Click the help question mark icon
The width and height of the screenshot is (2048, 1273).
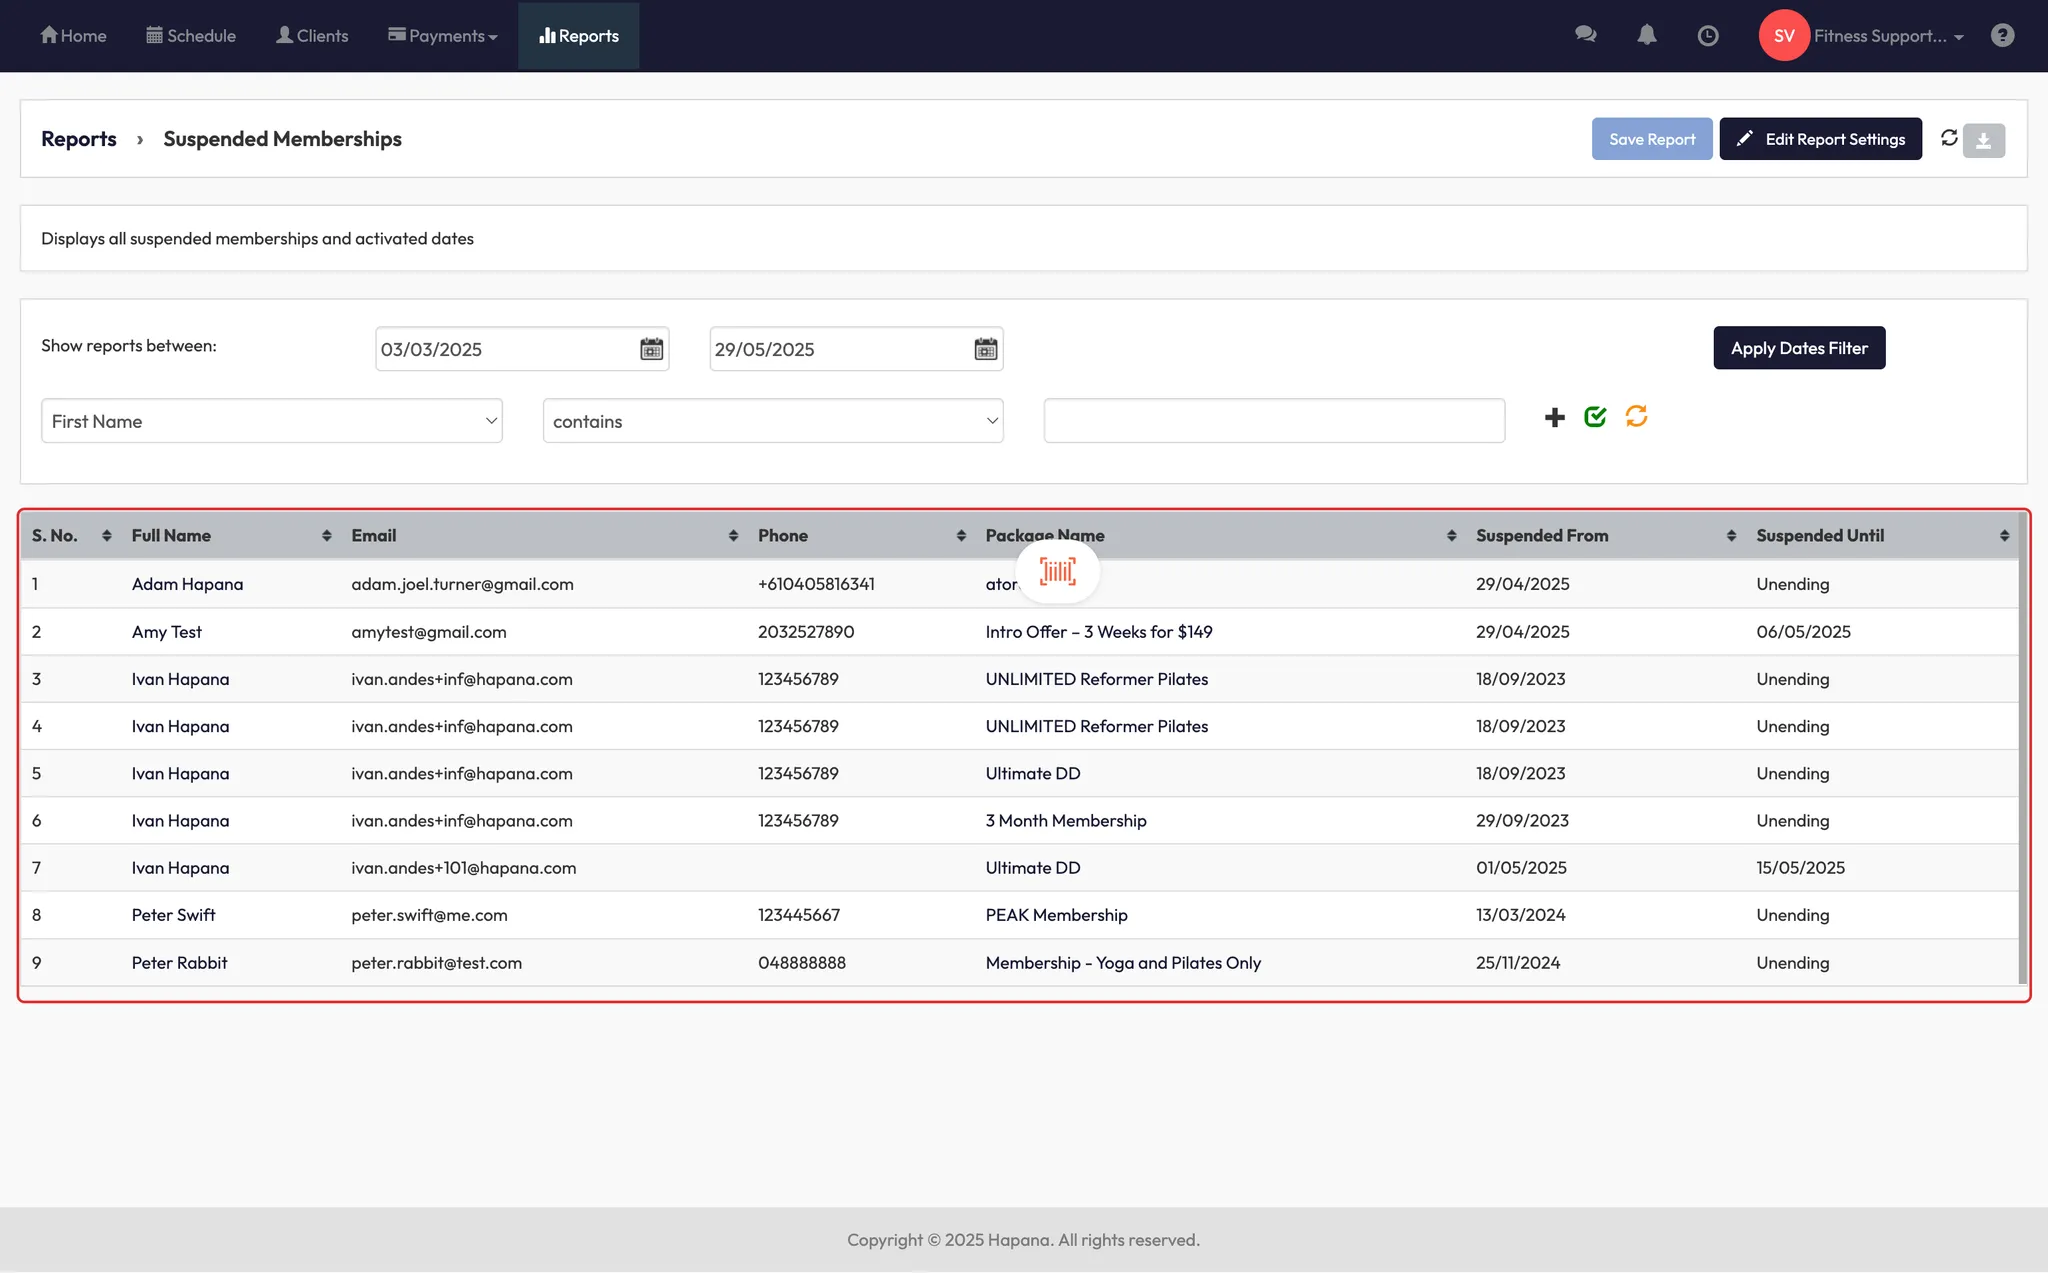[x=2002, y=36]
